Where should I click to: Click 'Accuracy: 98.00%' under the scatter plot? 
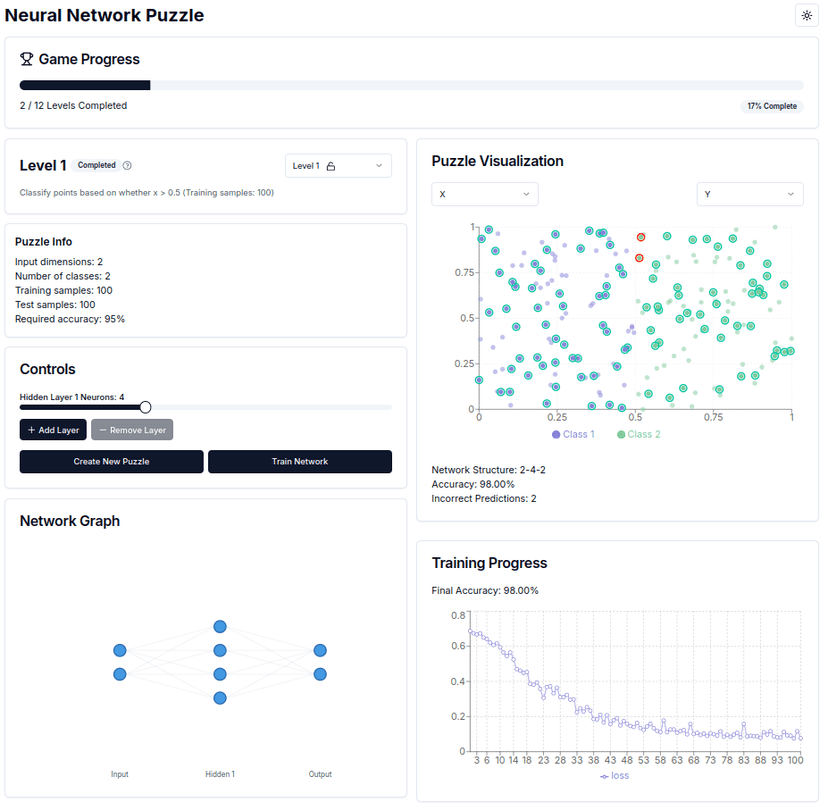[473, 484]
